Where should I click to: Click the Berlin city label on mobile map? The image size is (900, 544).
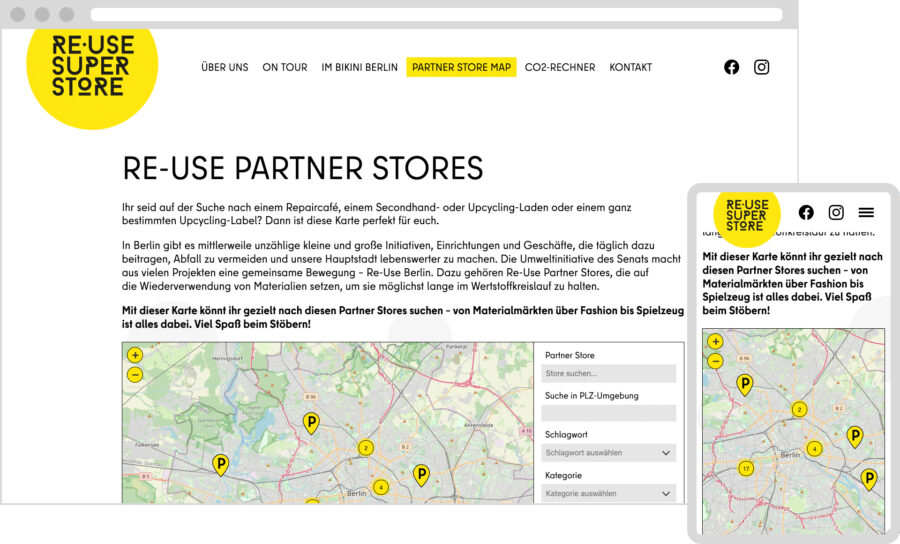point(790,454)
